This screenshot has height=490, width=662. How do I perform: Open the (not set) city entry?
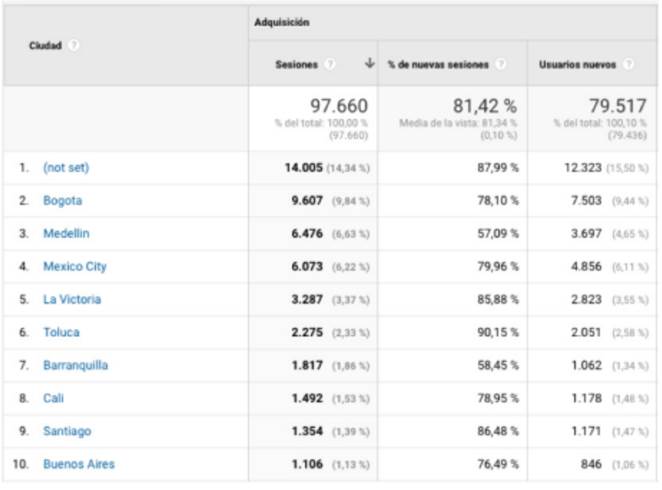point(66,168)
